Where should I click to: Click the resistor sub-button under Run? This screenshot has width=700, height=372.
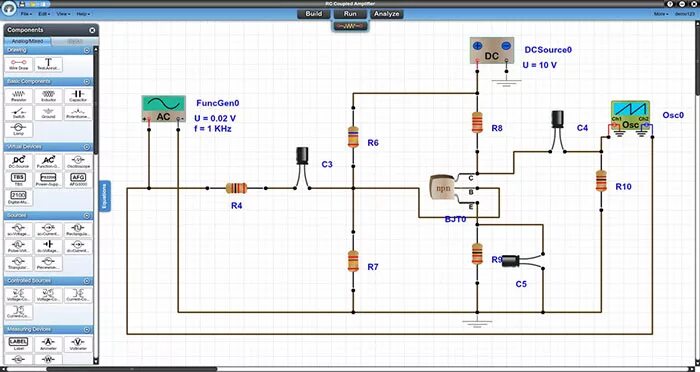[350, 26]
